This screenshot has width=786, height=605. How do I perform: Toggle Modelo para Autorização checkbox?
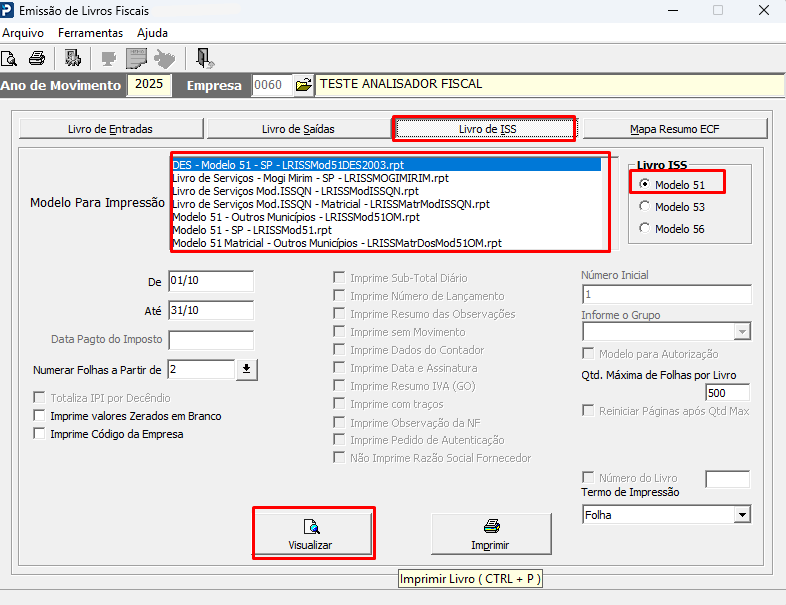tap(588, 353)
